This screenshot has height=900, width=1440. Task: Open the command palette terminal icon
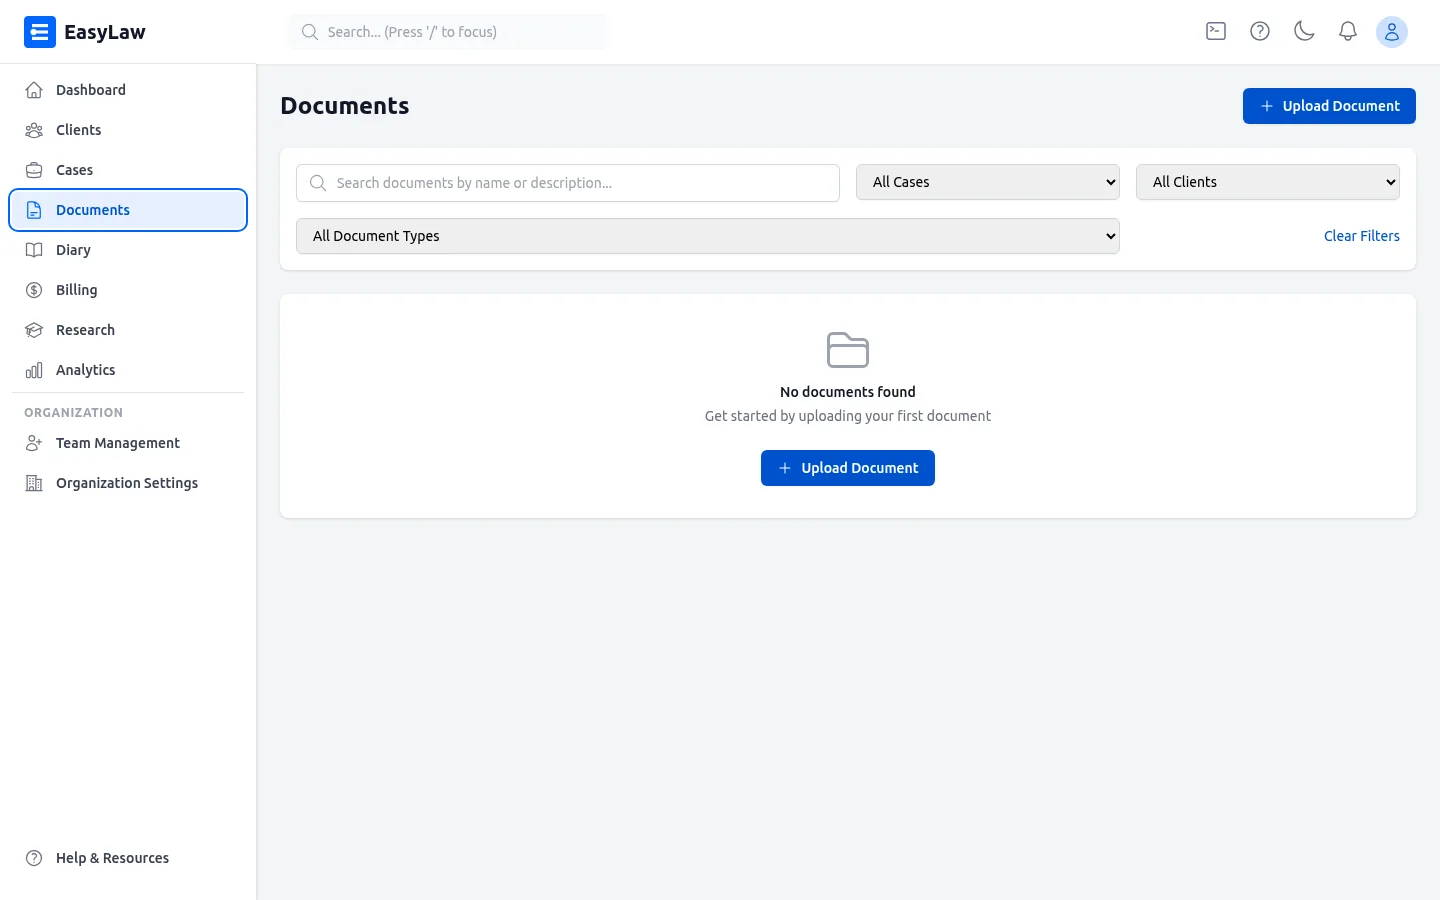[1215, 31]
